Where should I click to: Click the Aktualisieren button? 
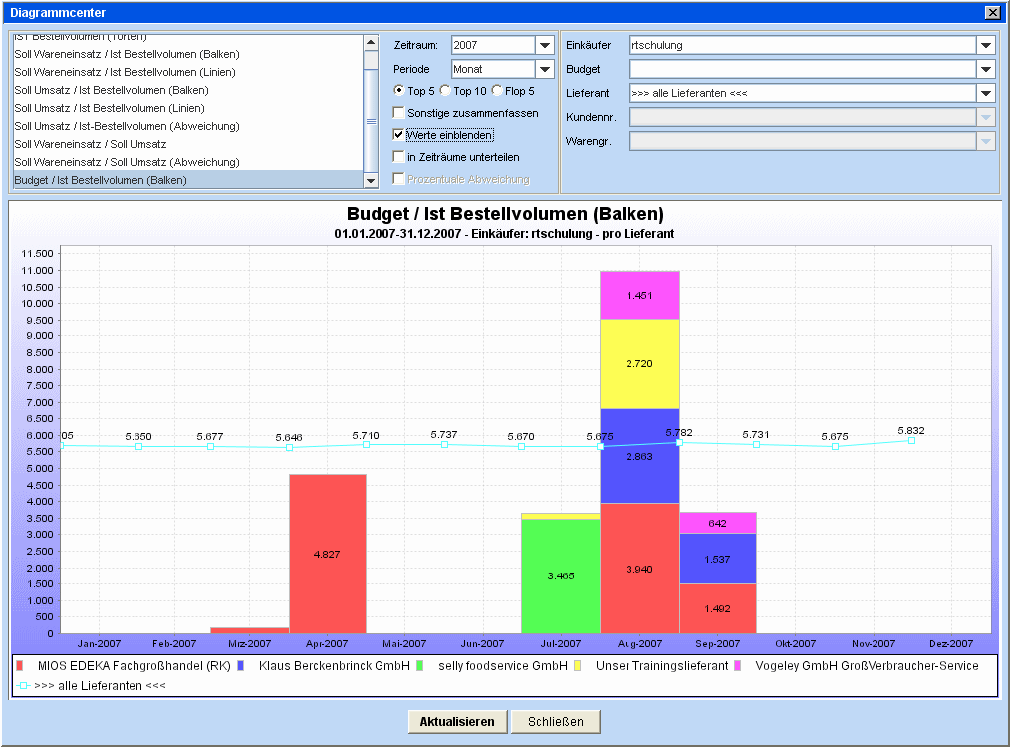pyautogui.click(x=457, y=721)
